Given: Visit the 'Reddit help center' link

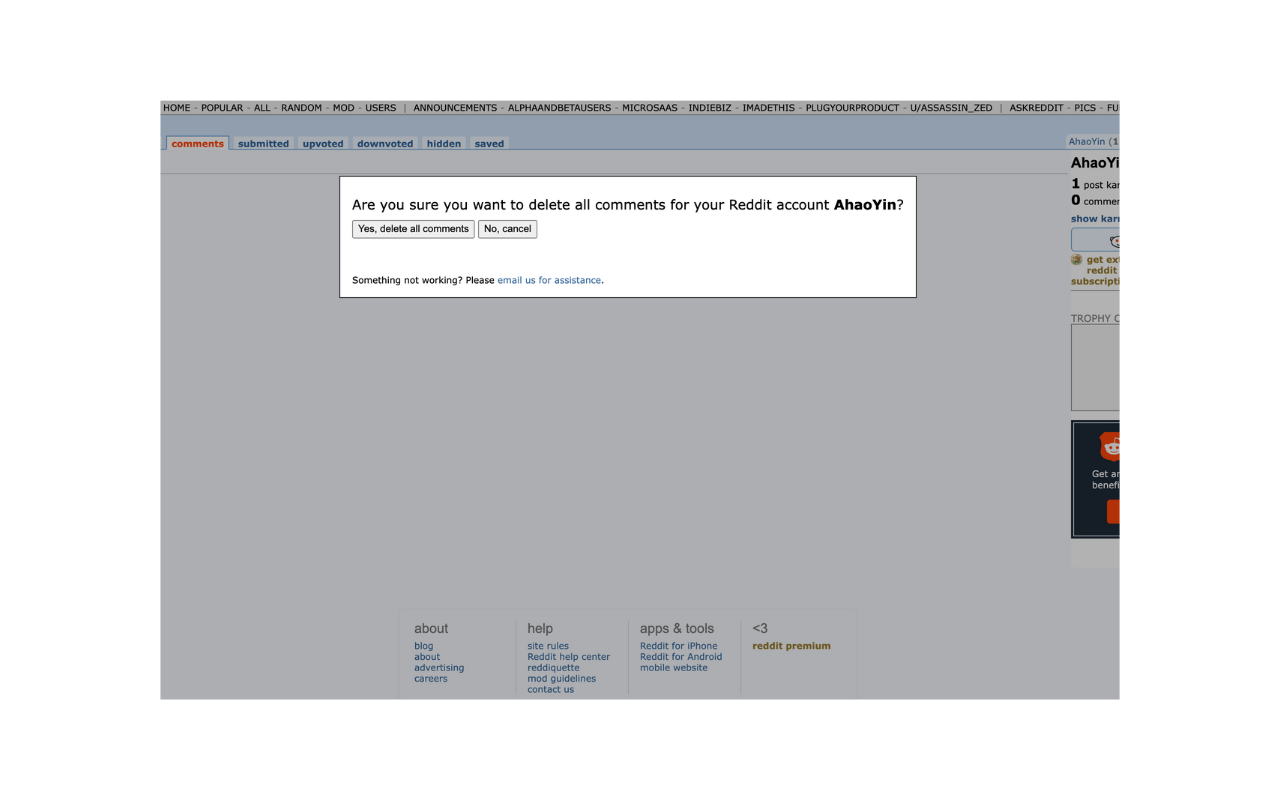Looking at the screenshot, I should (569, 657).
